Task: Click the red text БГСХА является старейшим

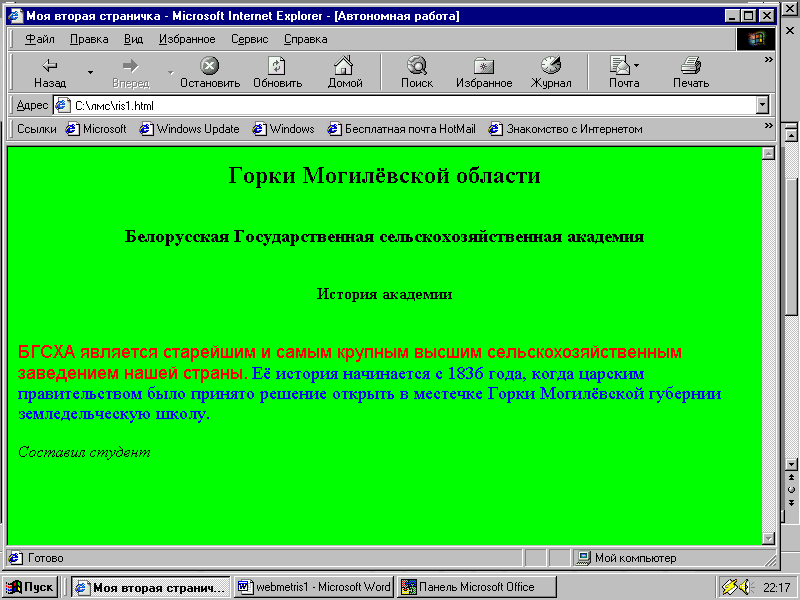Action: click(x=137, y=352)
